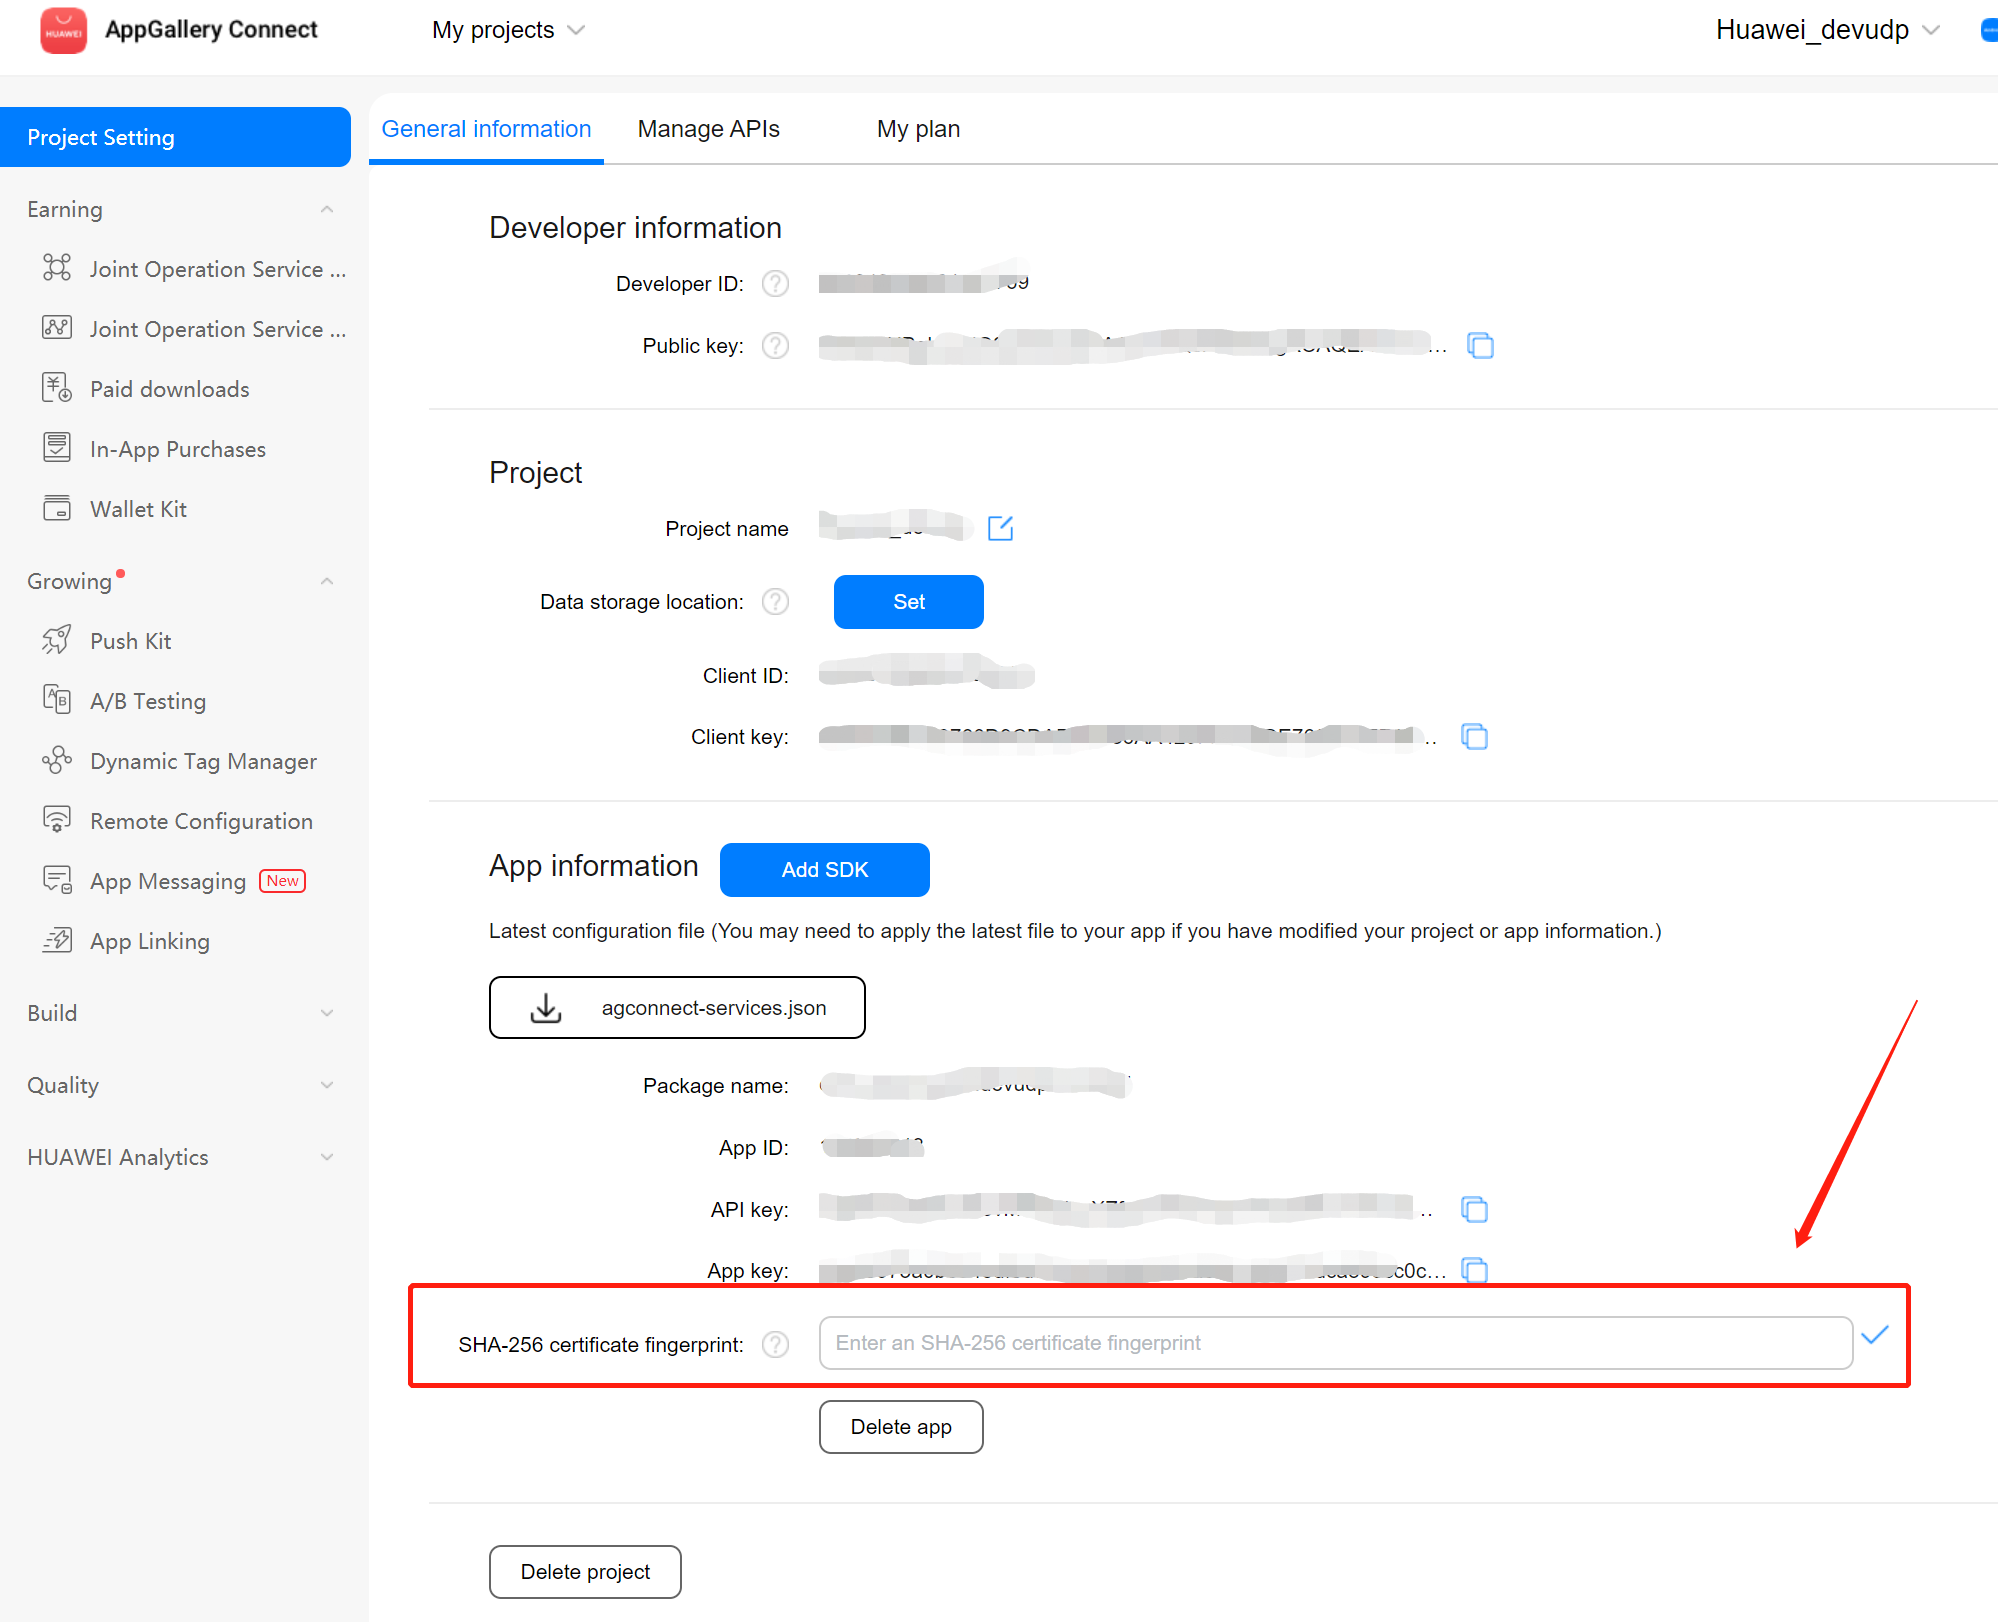Open Push Kit in the sidebar

point(130,641)
